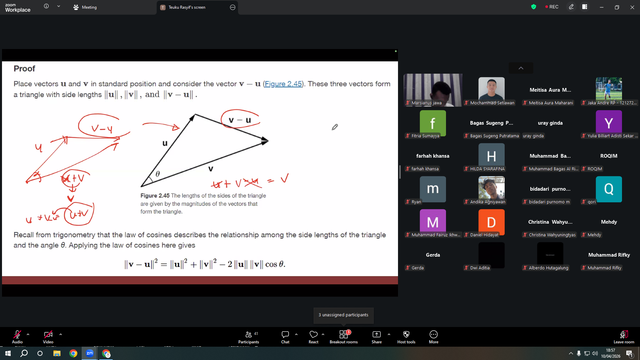Start video with the Video icon
640x360 pixels.
tap(48, 336)
